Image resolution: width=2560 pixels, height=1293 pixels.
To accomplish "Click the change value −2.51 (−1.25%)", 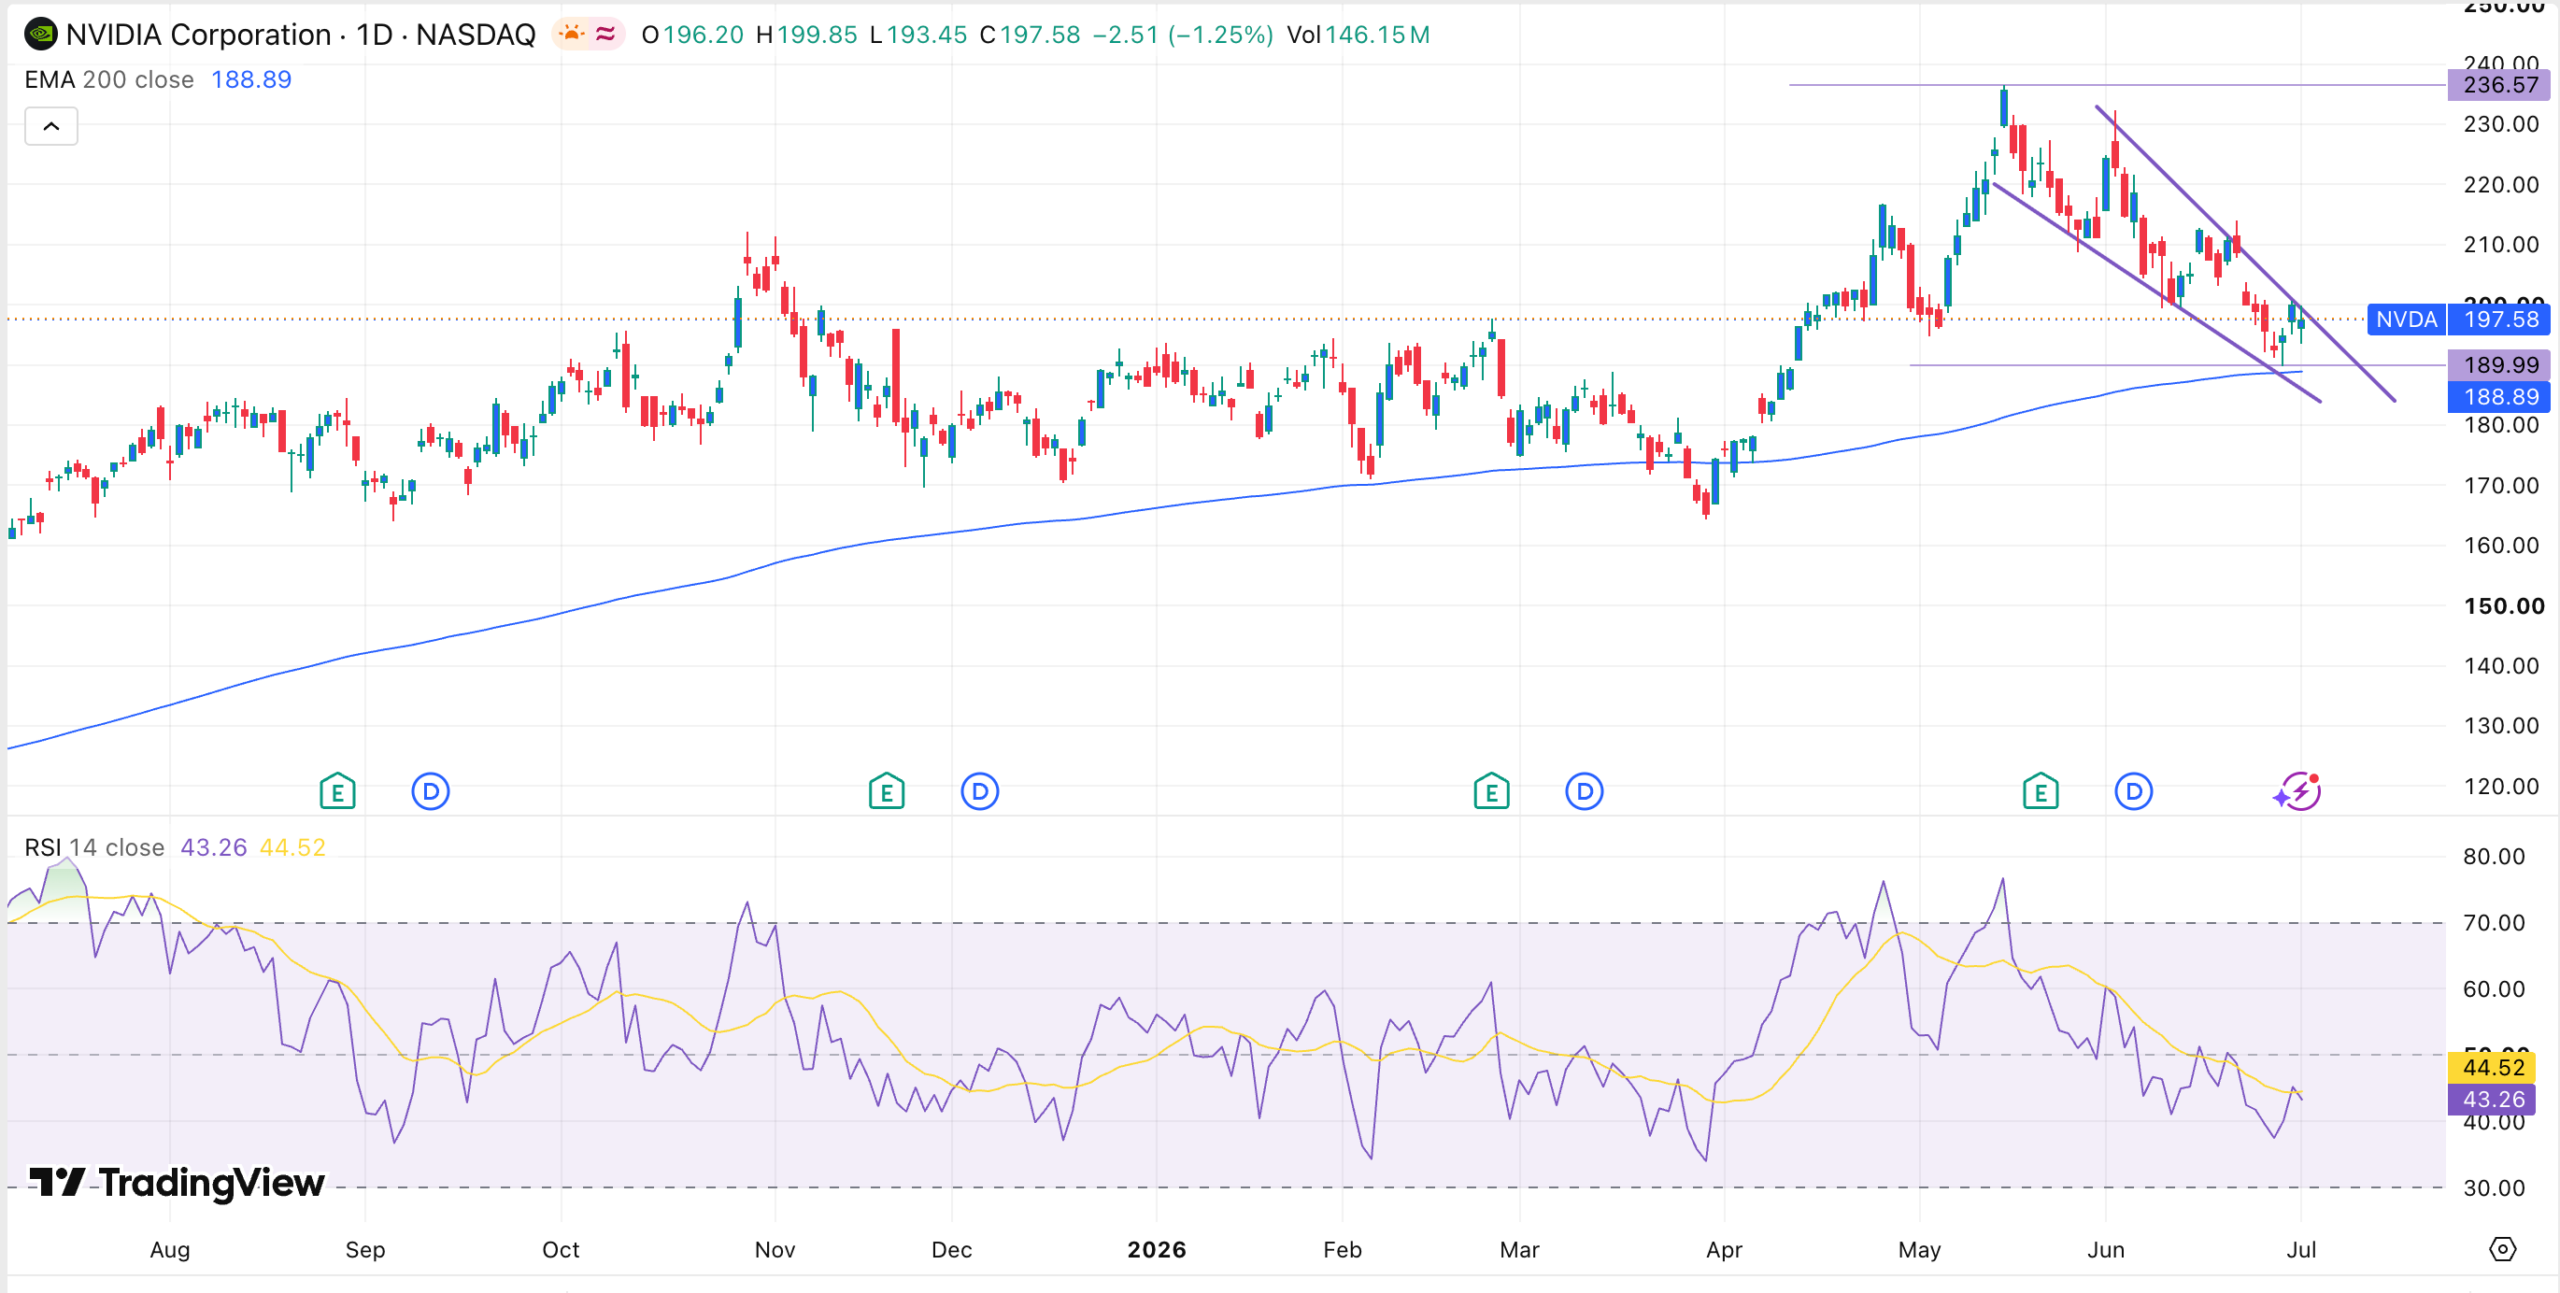I will [1183, 35].
